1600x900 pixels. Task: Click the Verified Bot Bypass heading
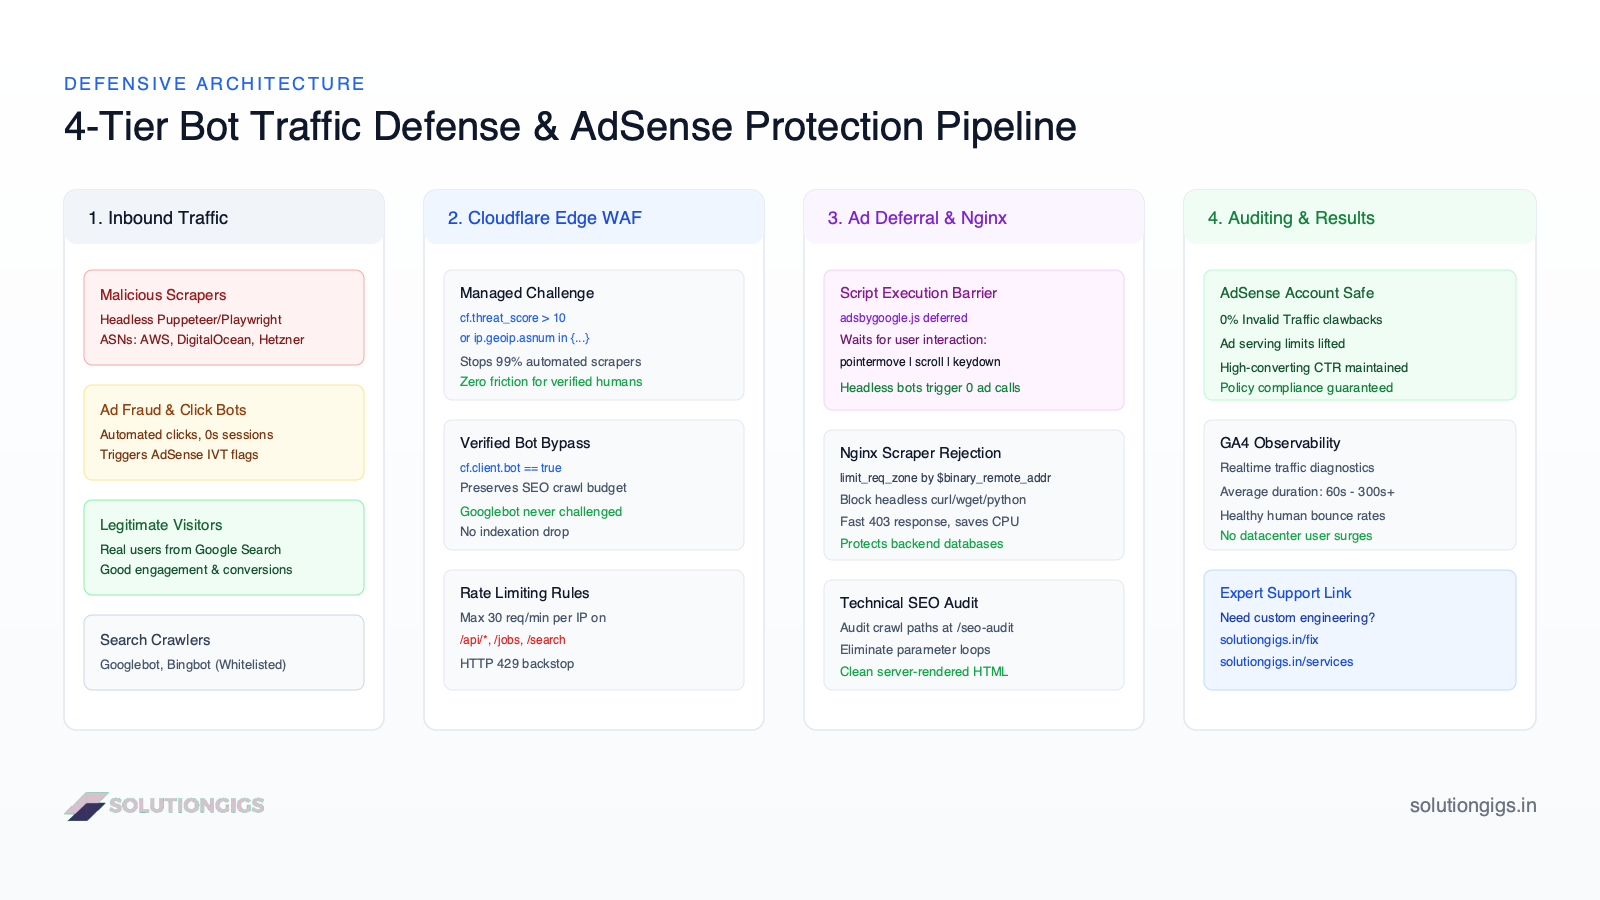[525, 443]
